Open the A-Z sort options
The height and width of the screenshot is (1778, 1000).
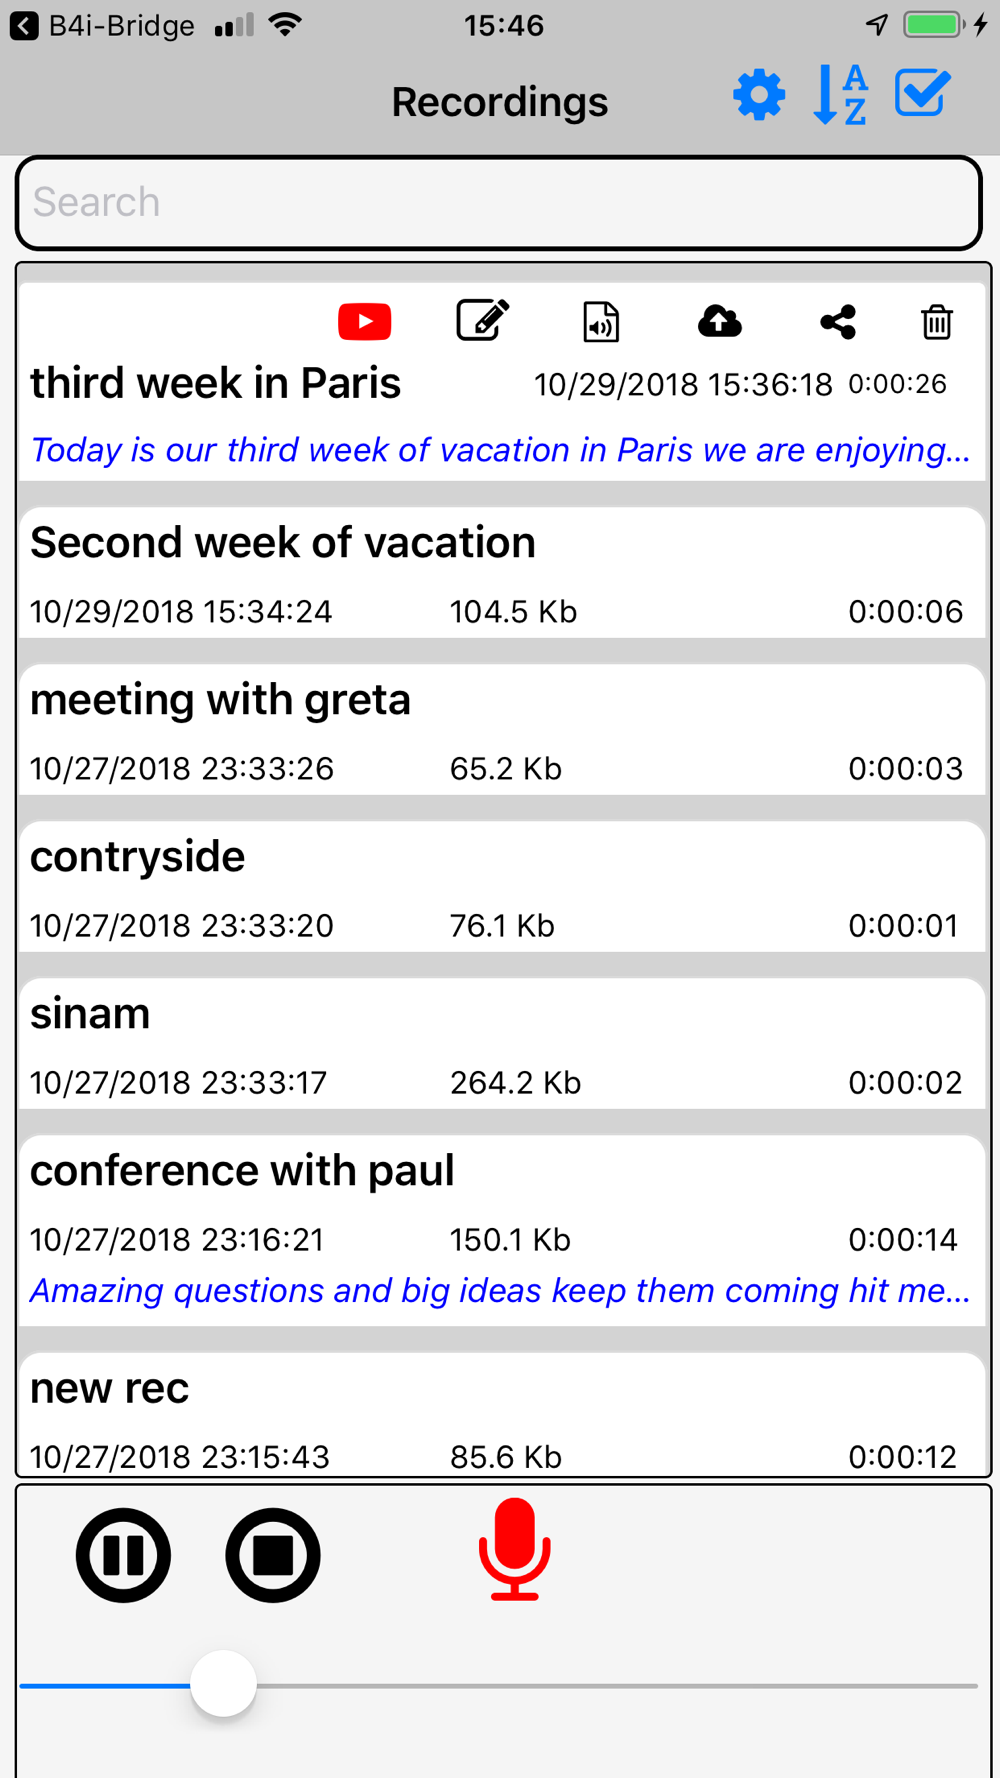(x=840, y=96)
